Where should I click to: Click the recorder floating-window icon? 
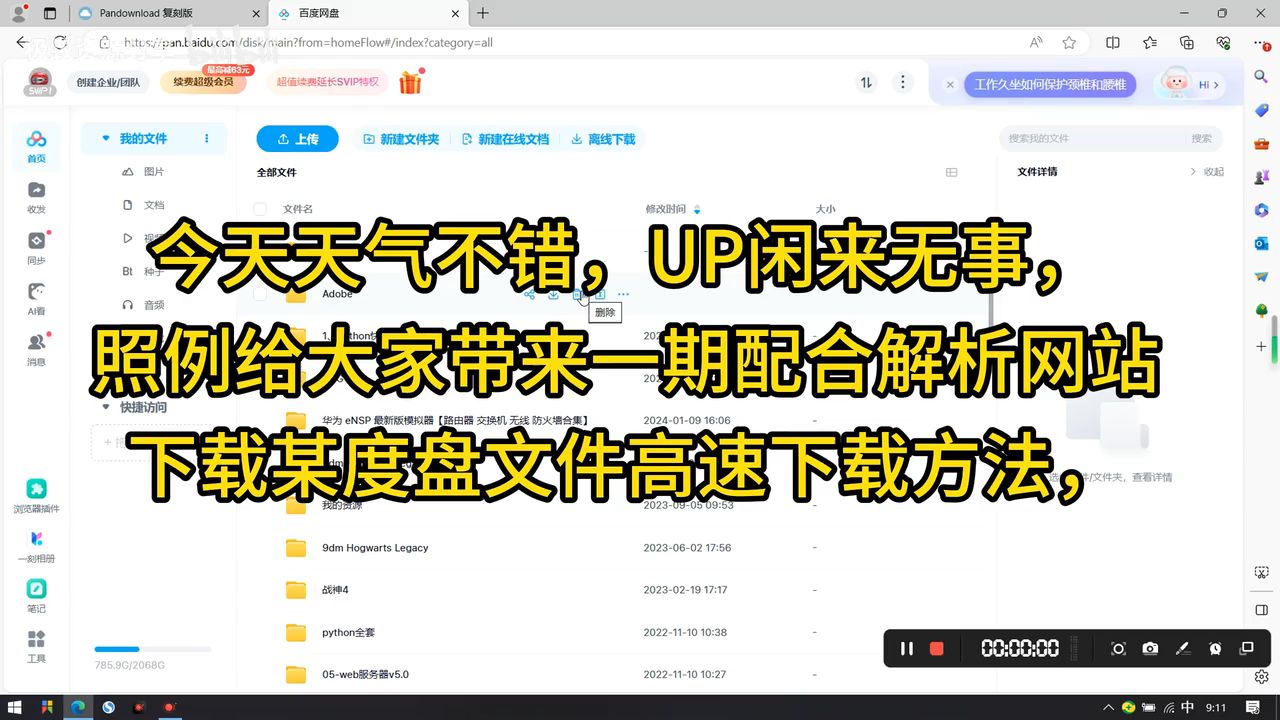tap(1246, 648)
